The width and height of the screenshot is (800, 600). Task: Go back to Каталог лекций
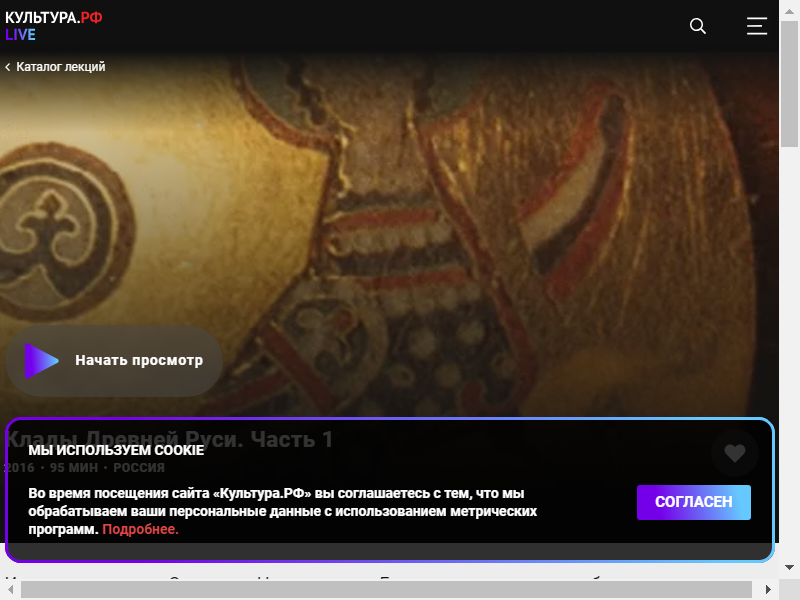61,67
